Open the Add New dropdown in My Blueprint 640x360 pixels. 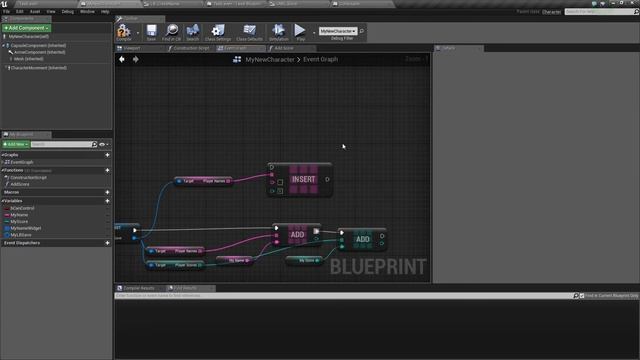click(16, 144)
